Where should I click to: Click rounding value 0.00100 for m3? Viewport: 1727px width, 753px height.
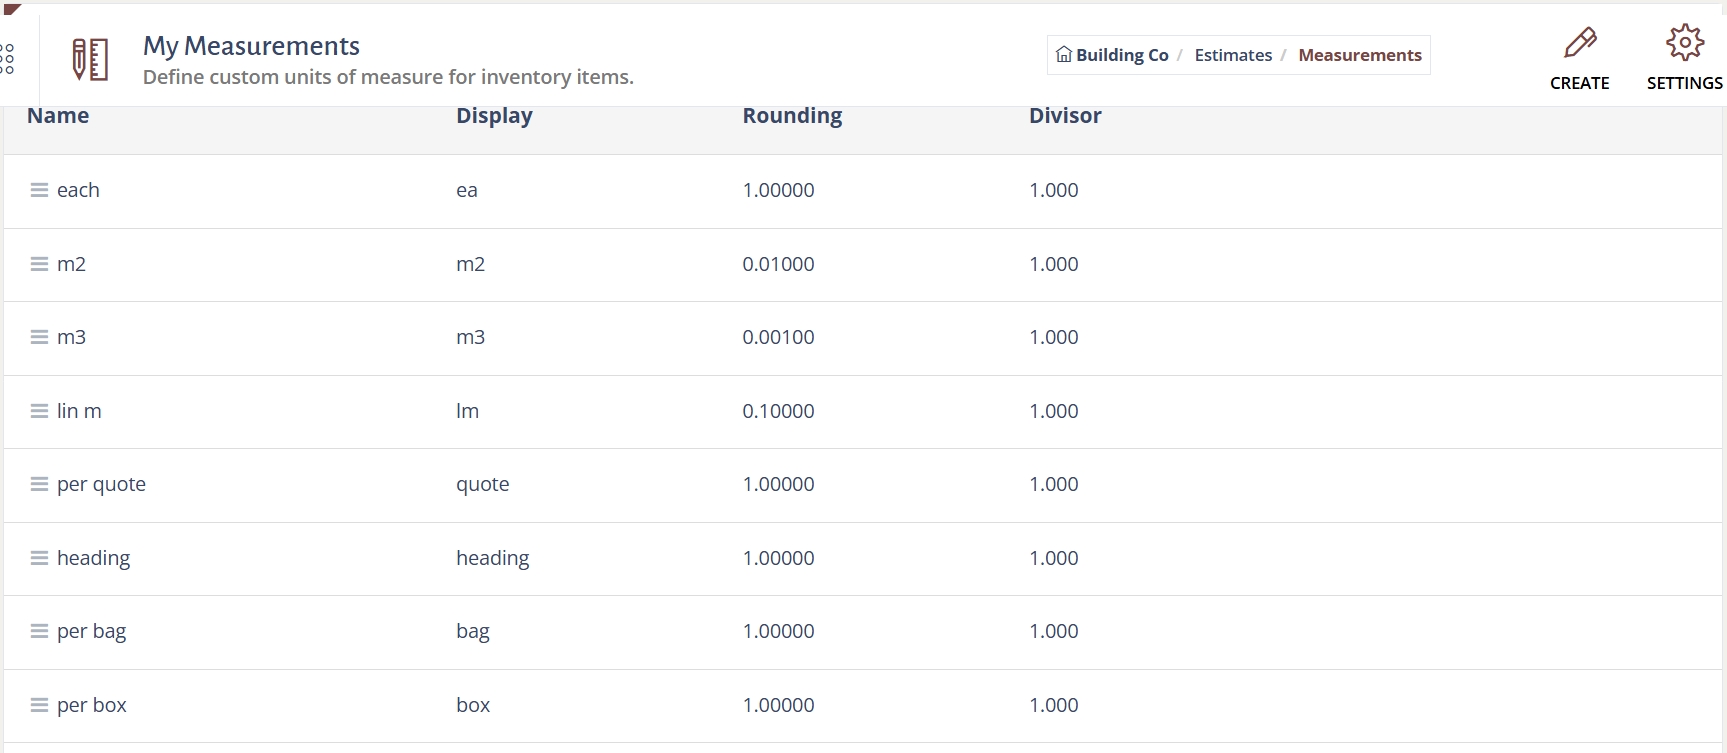pyautogui.click(x=778, y=337)
